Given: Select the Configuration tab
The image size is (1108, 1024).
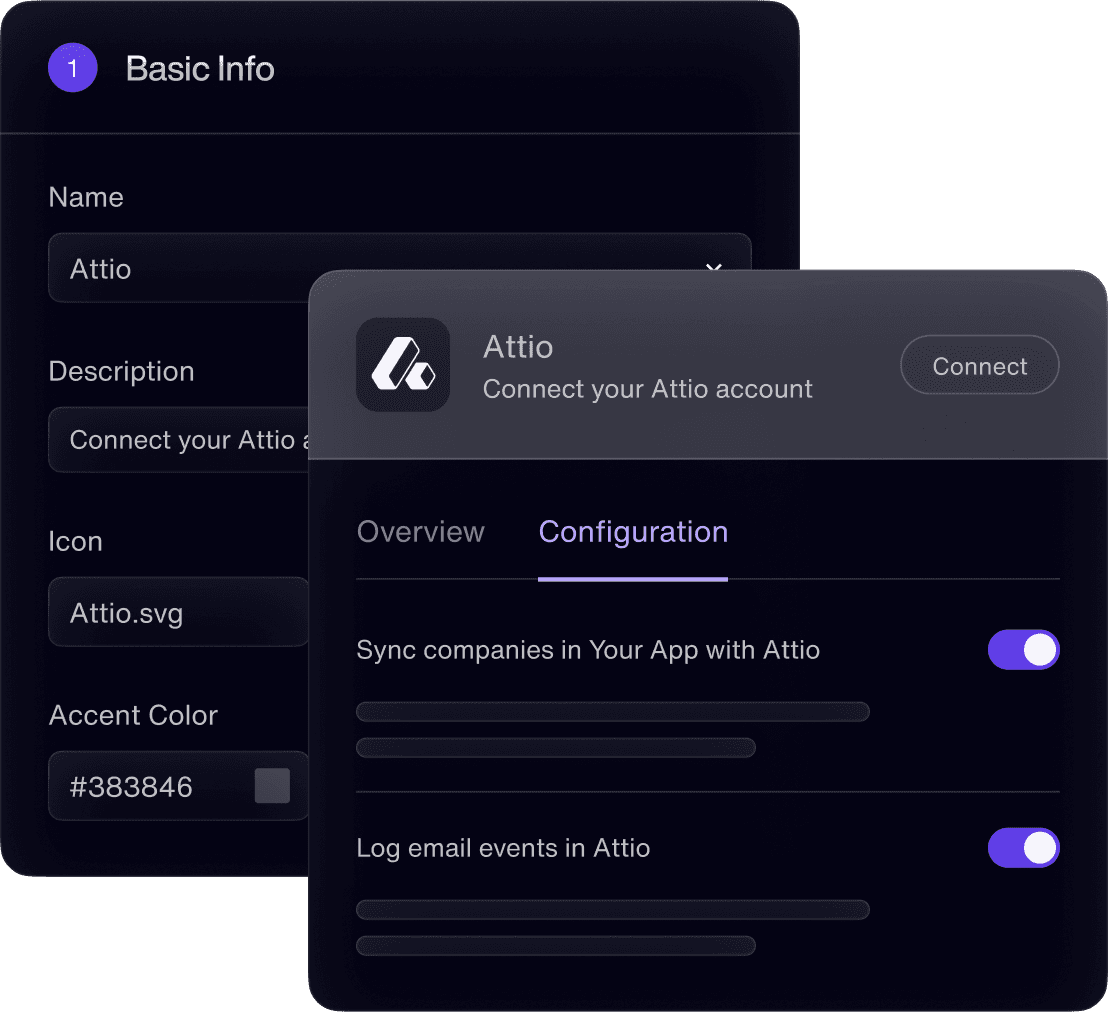Looking at the screenshot, I should (x=633, y=532).
